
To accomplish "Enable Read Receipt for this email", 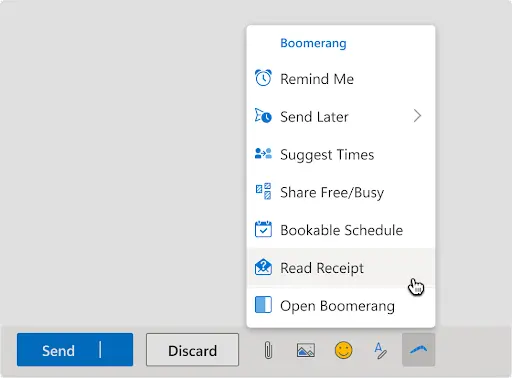I will [341, 267].
